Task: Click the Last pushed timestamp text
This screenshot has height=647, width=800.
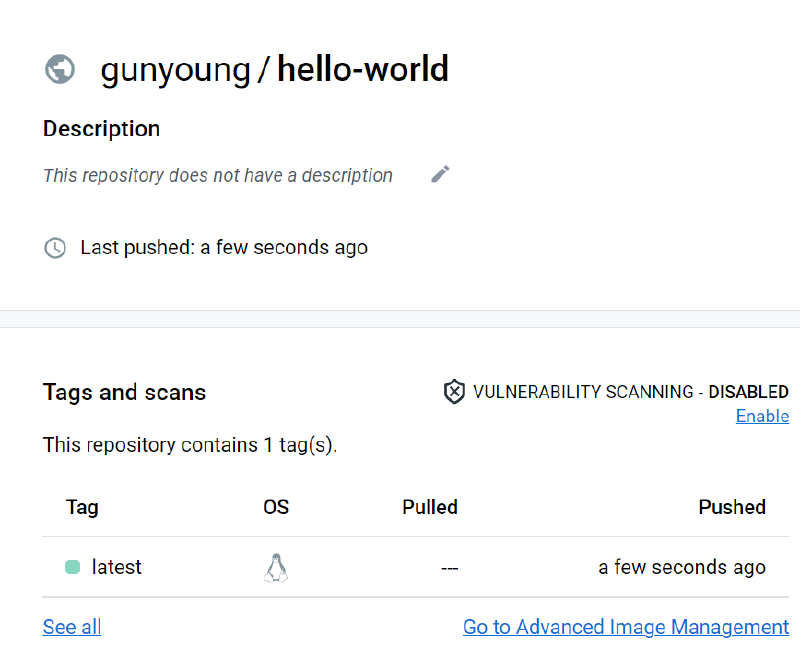Action: pyautogui.click(x=224, y=247)
